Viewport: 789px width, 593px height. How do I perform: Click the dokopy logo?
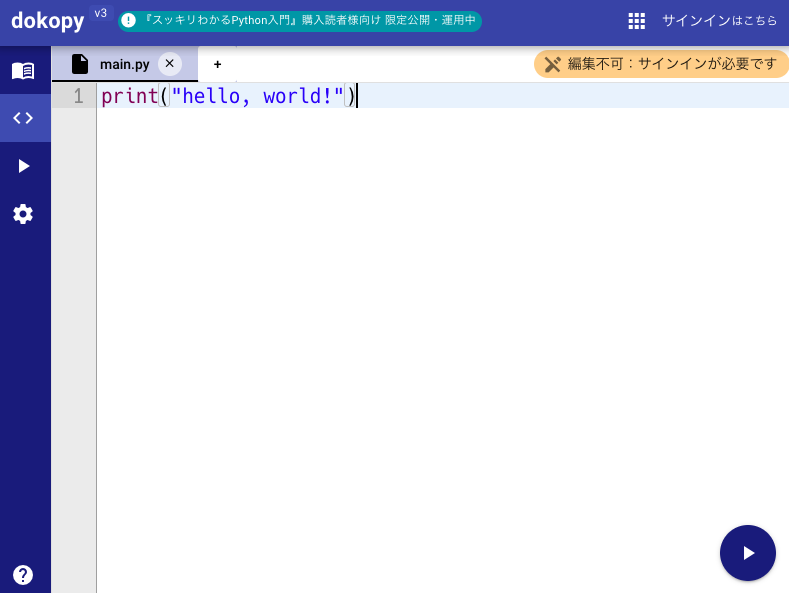point(47,21)
